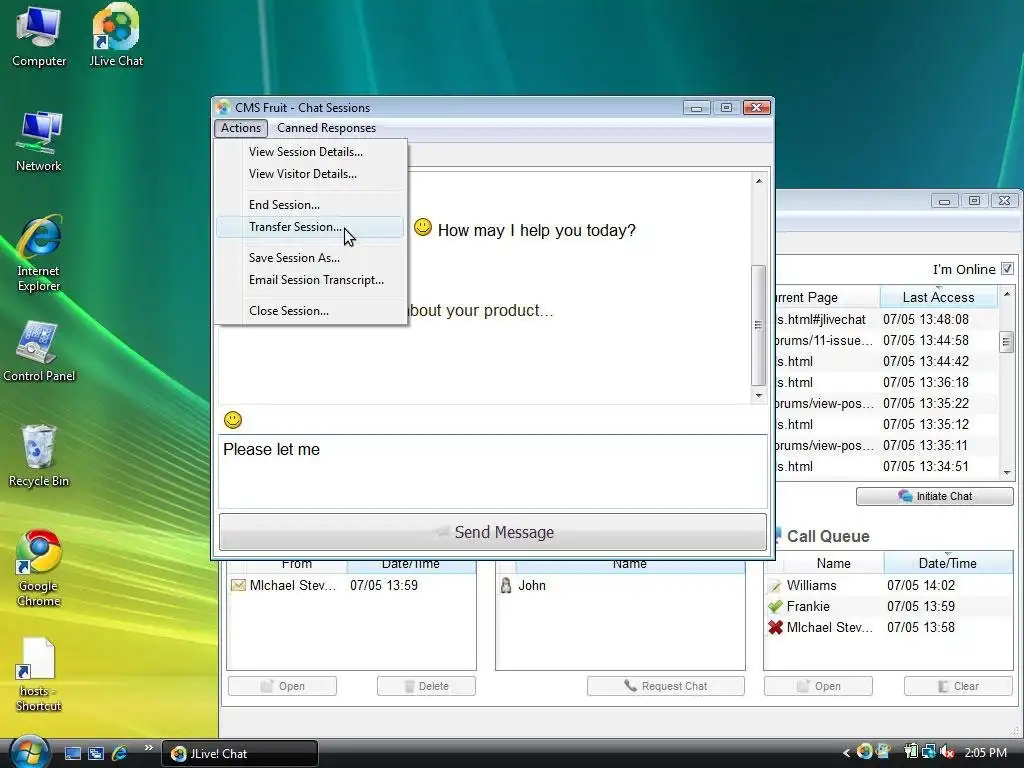The width and height of the screenshot is (1024, 768).
Task: Click the chat transcript scrollbar thumb
Action: tap(758, 325)
